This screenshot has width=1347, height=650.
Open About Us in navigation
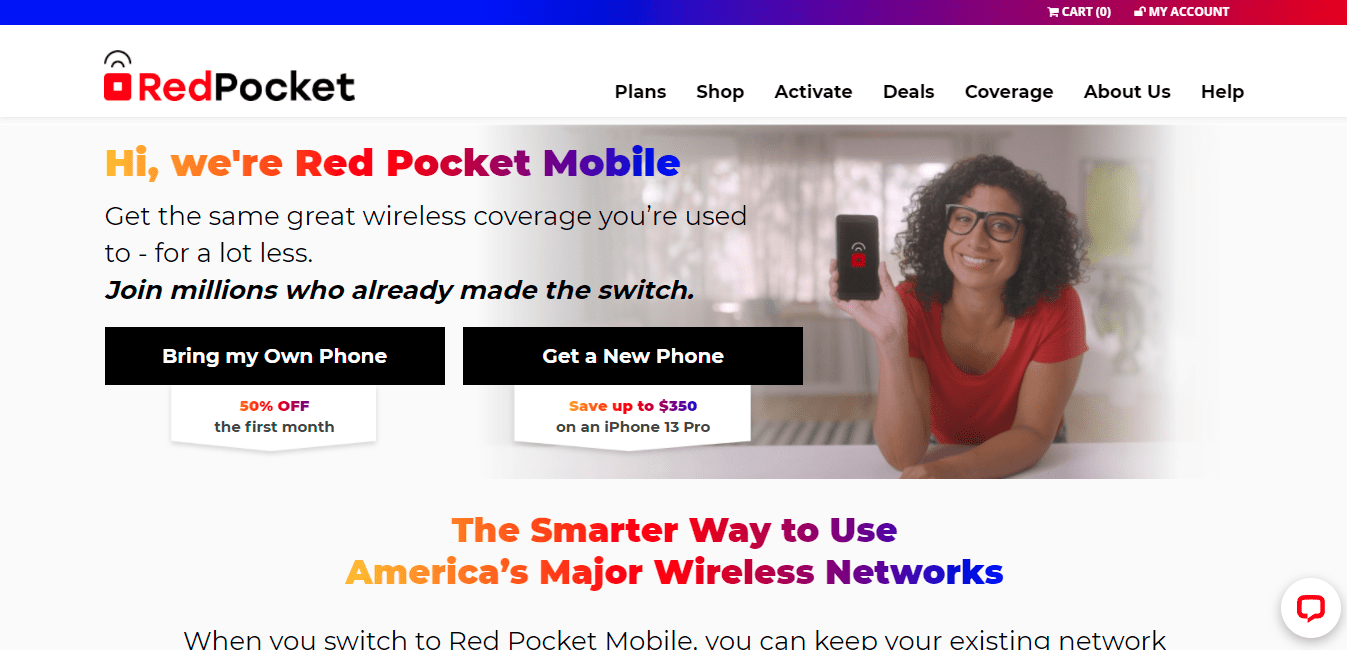tap(1127, 92)
